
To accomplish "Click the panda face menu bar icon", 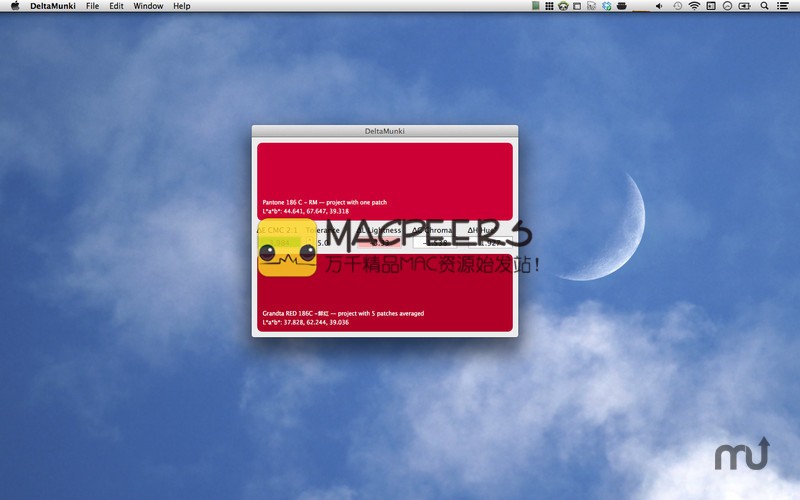I will [563, 6].
